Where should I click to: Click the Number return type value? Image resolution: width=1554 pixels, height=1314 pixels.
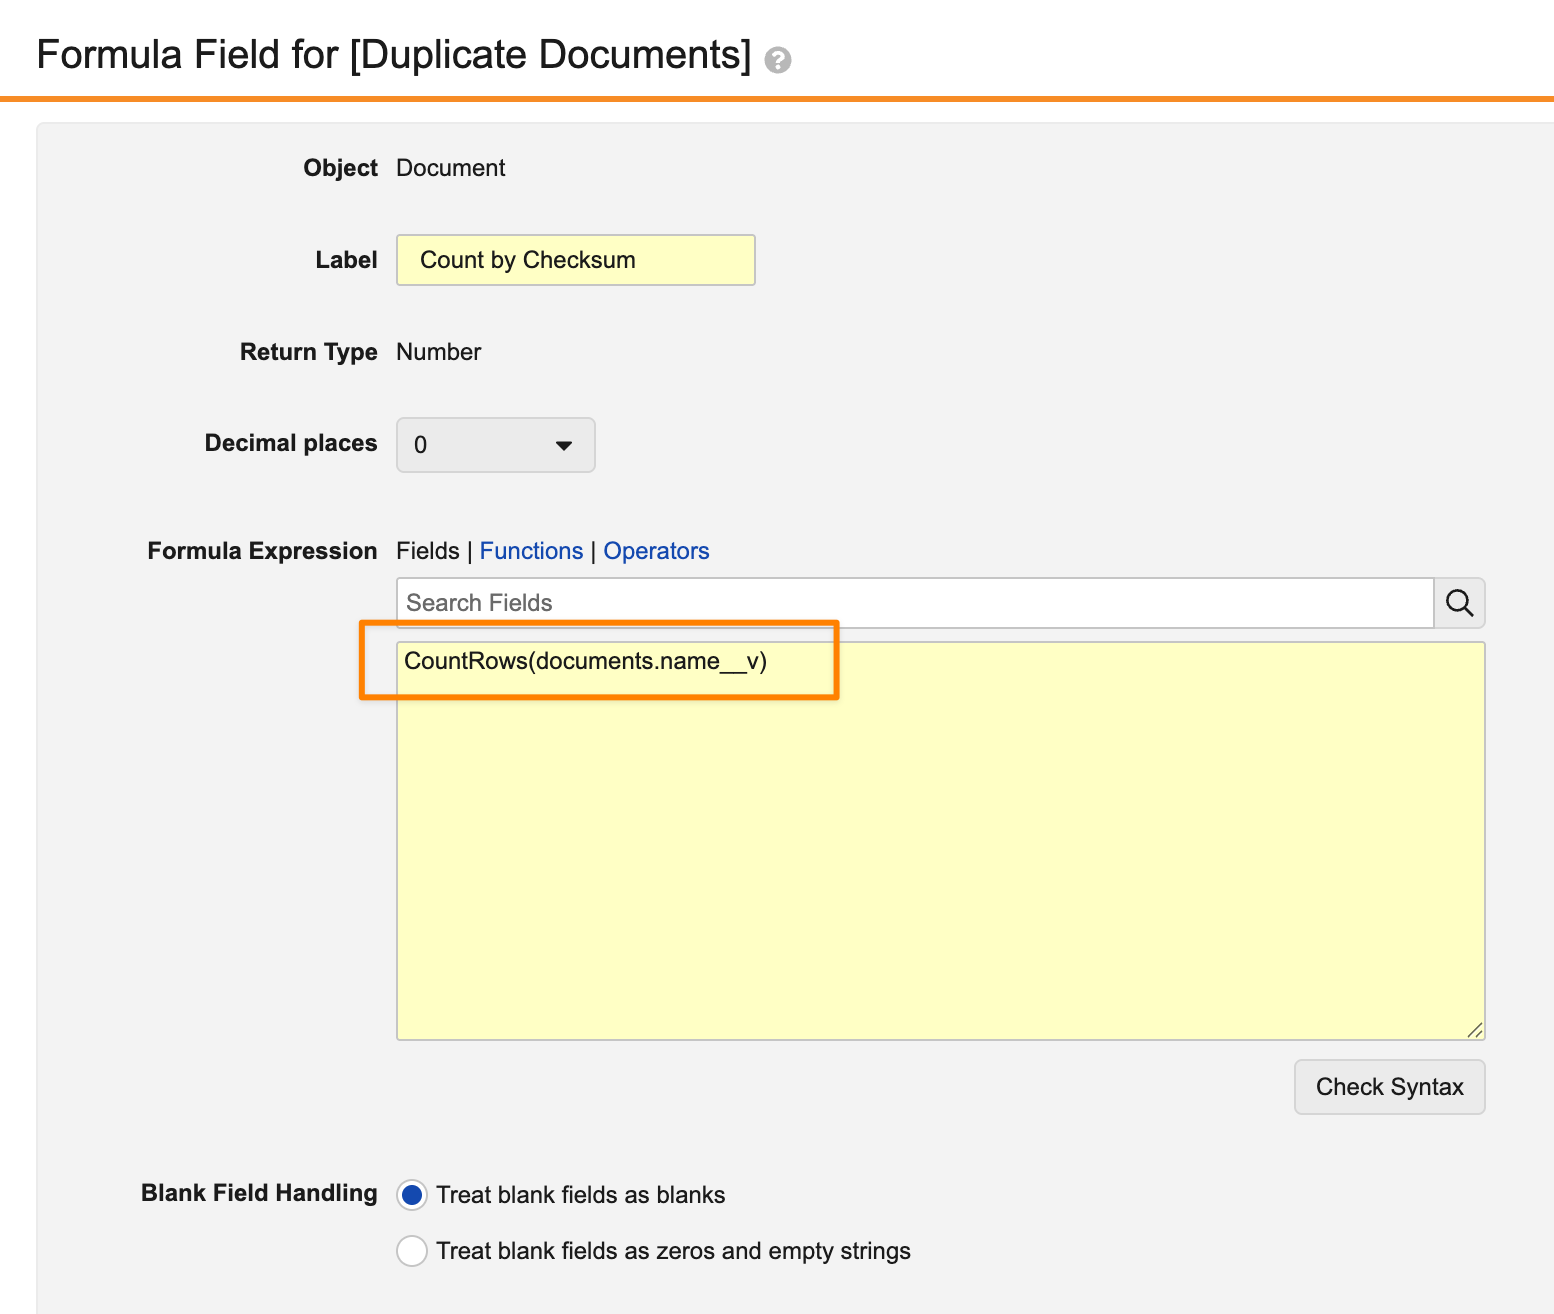(438, 352)
